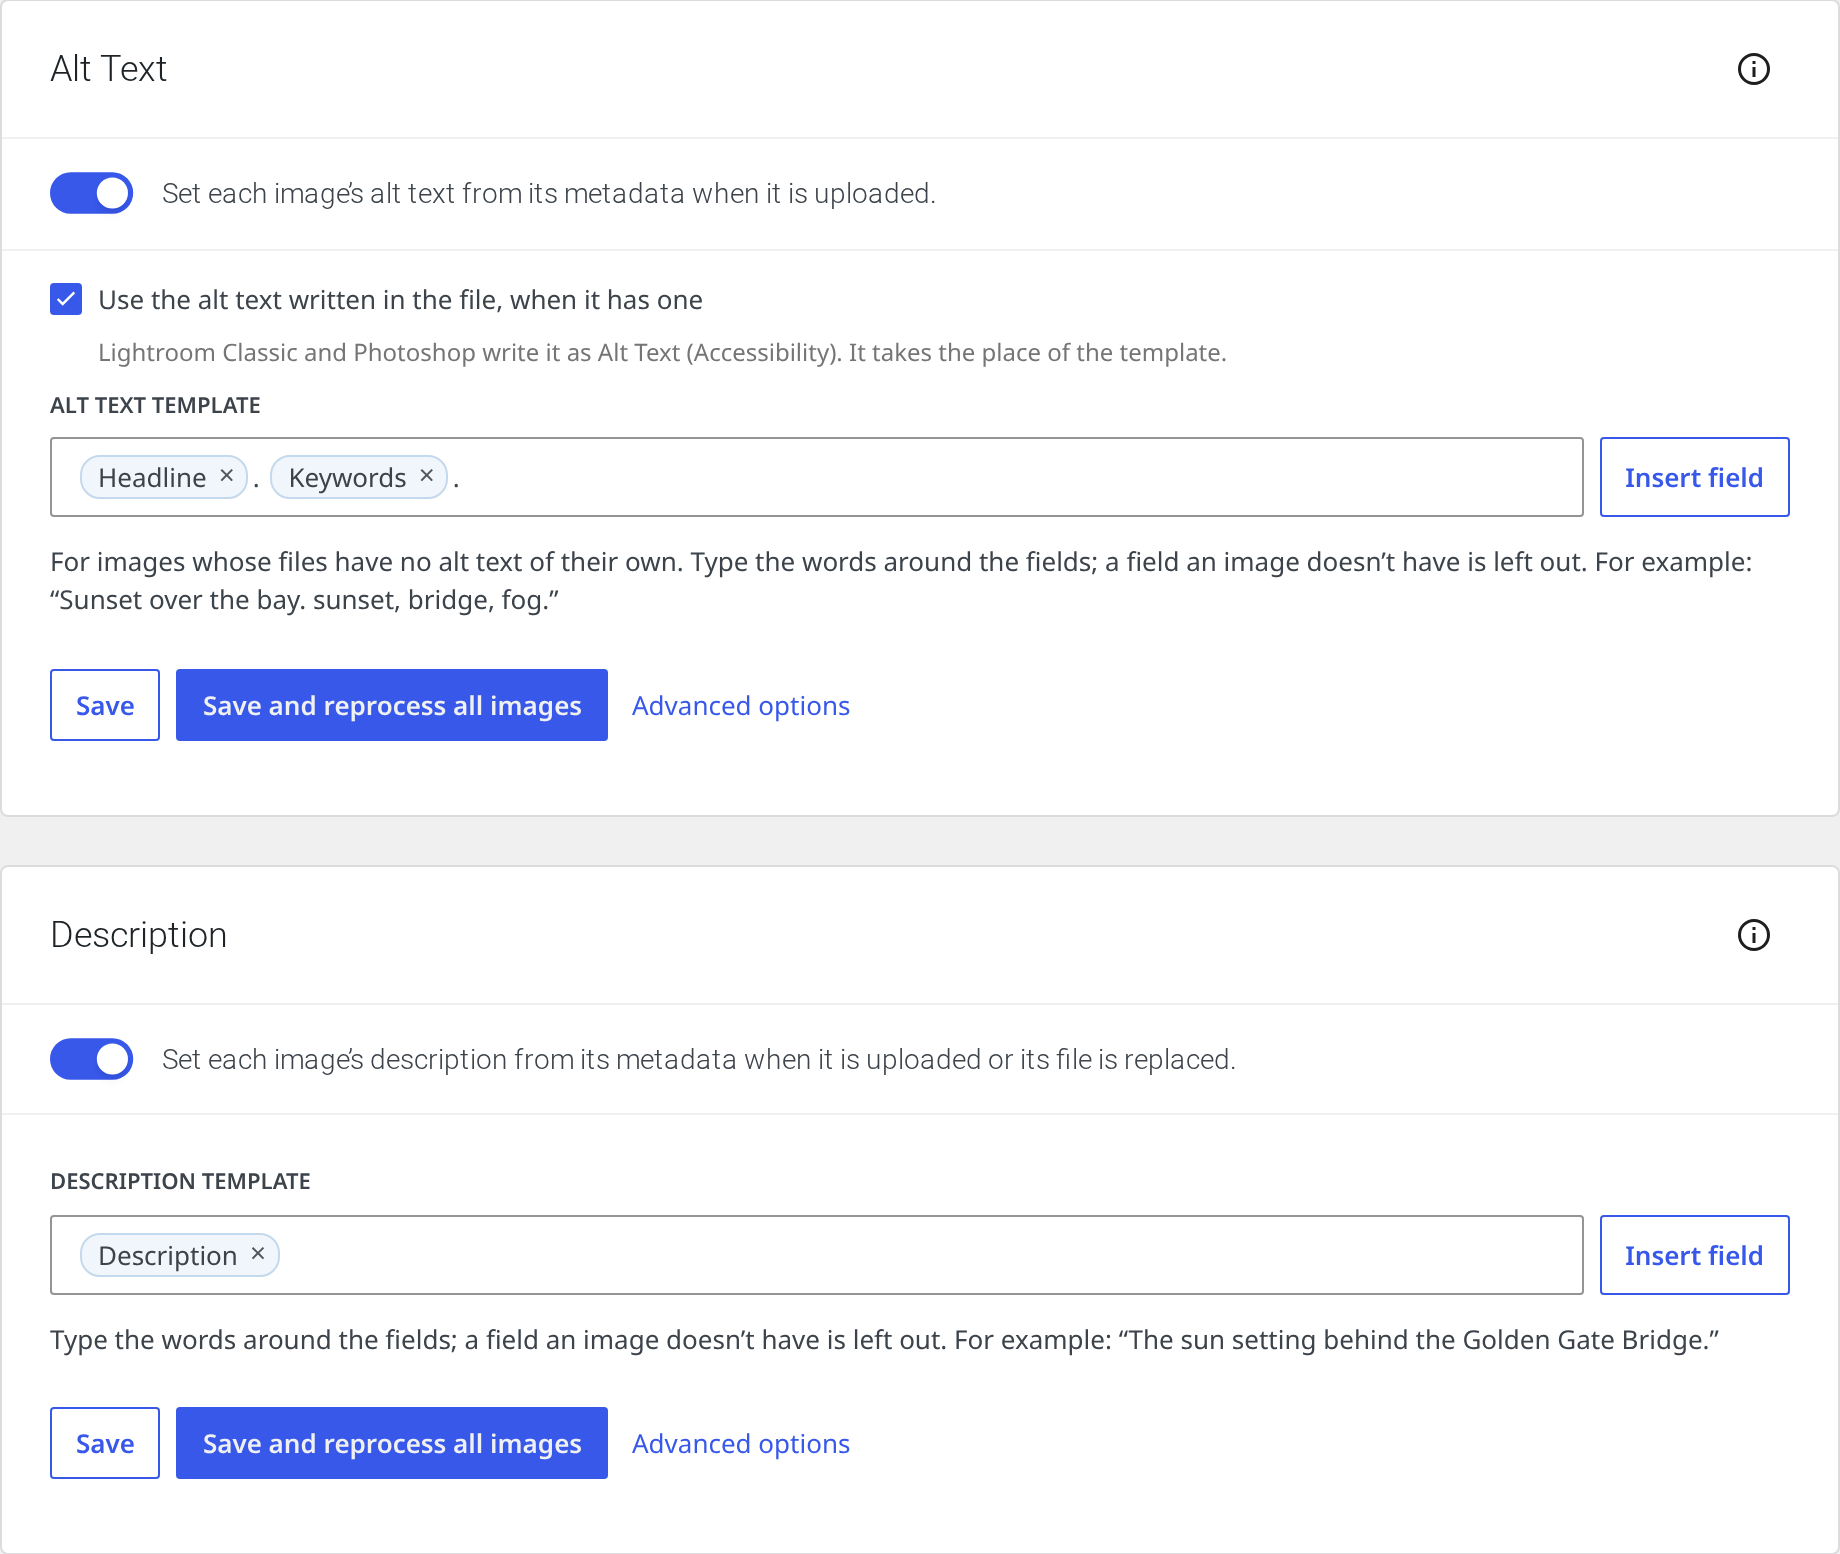Remove the Keywords field chip
The image size is (1840, 1554).
(427, 476)
